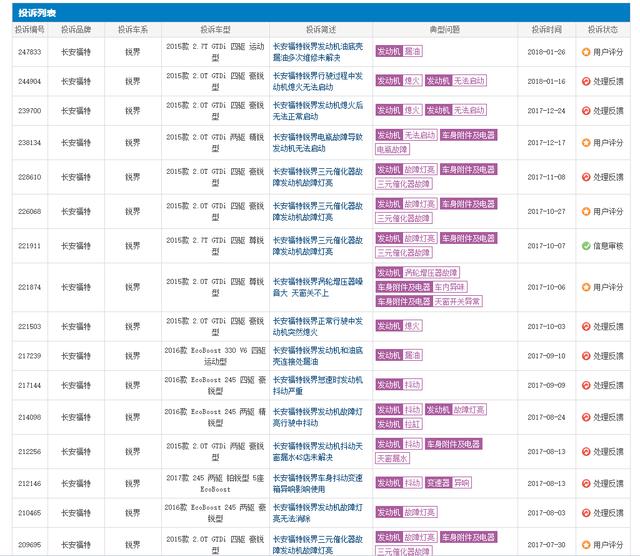Image resolution: width=640 pixels, height=556 pixels.
Task: Open complaint 涡轮增压器噪音大 天窗关不上
Action: 318,287
